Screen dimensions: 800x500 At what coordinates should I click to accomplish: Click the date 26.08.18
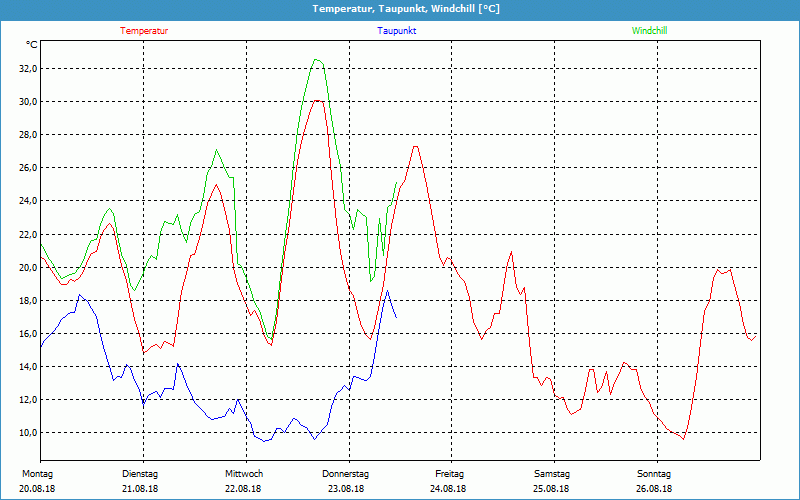click(x=654, y=489)
